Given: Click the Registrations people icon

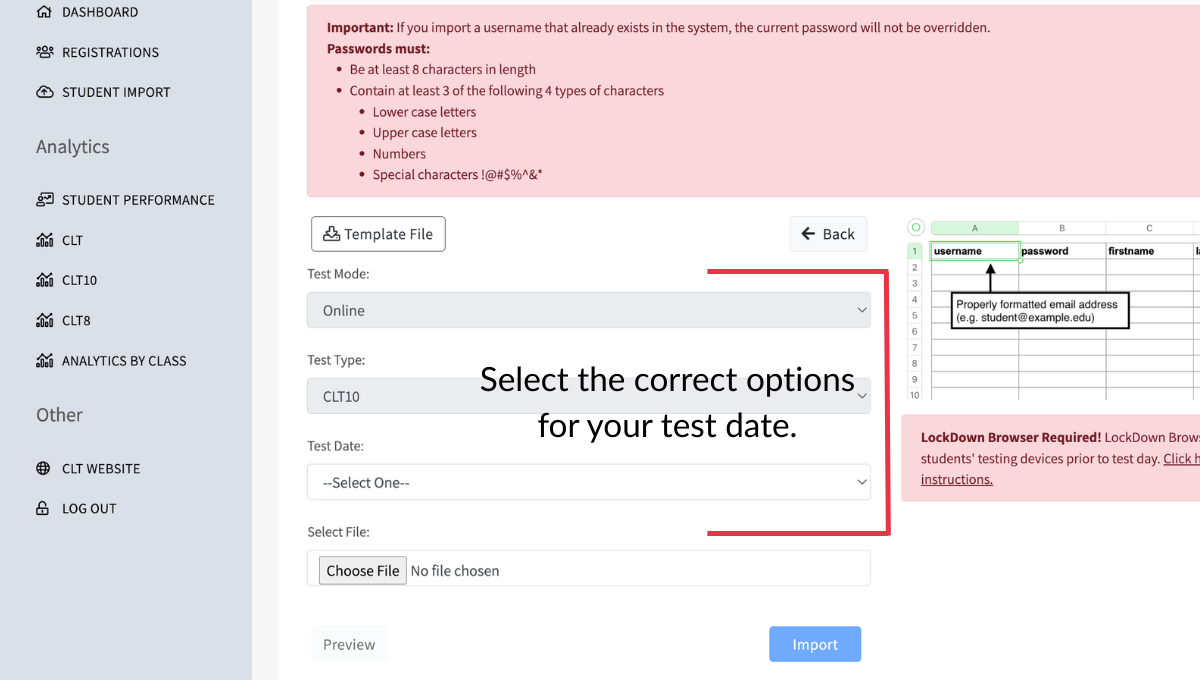Looking at the screenshot, I should (43, 52).
